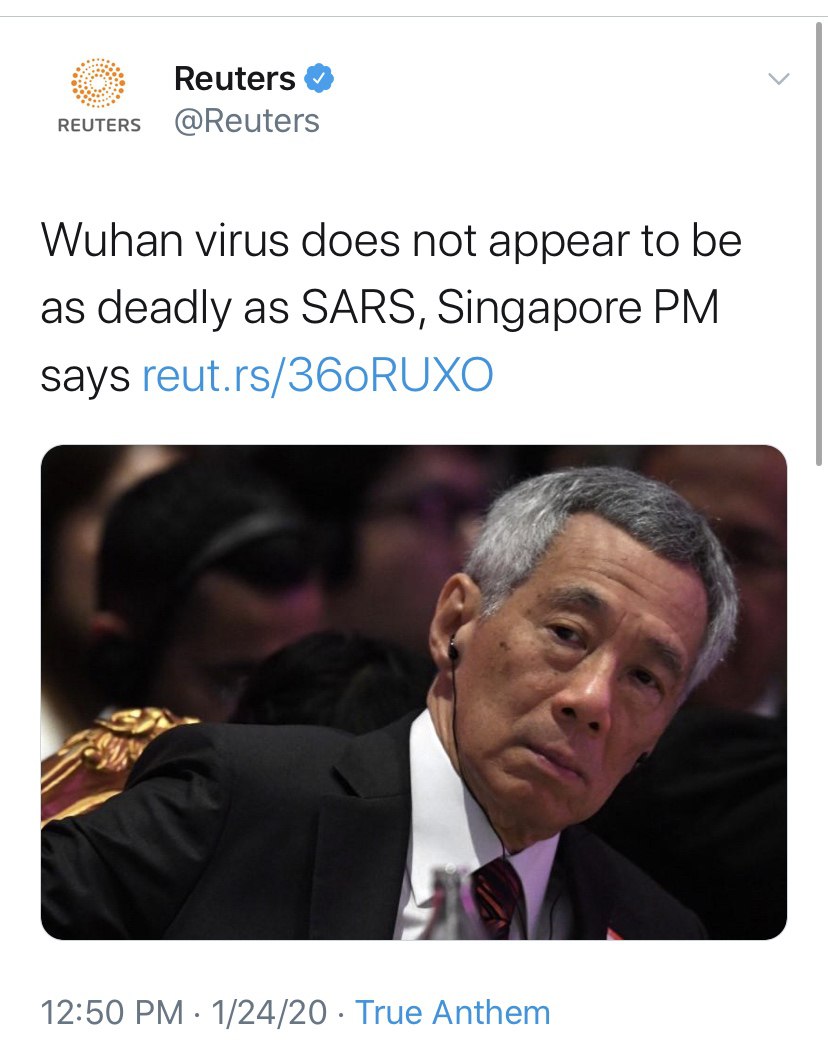Click the blue verified checkmark badge

pos(319,78)
